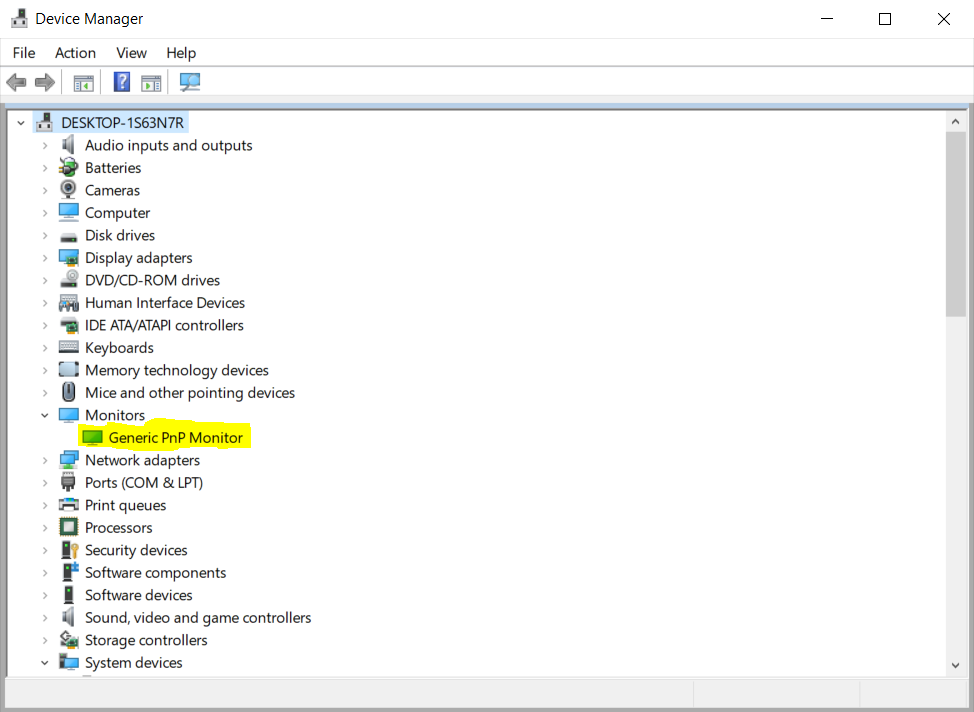Open the View menu

pos(131,53)
